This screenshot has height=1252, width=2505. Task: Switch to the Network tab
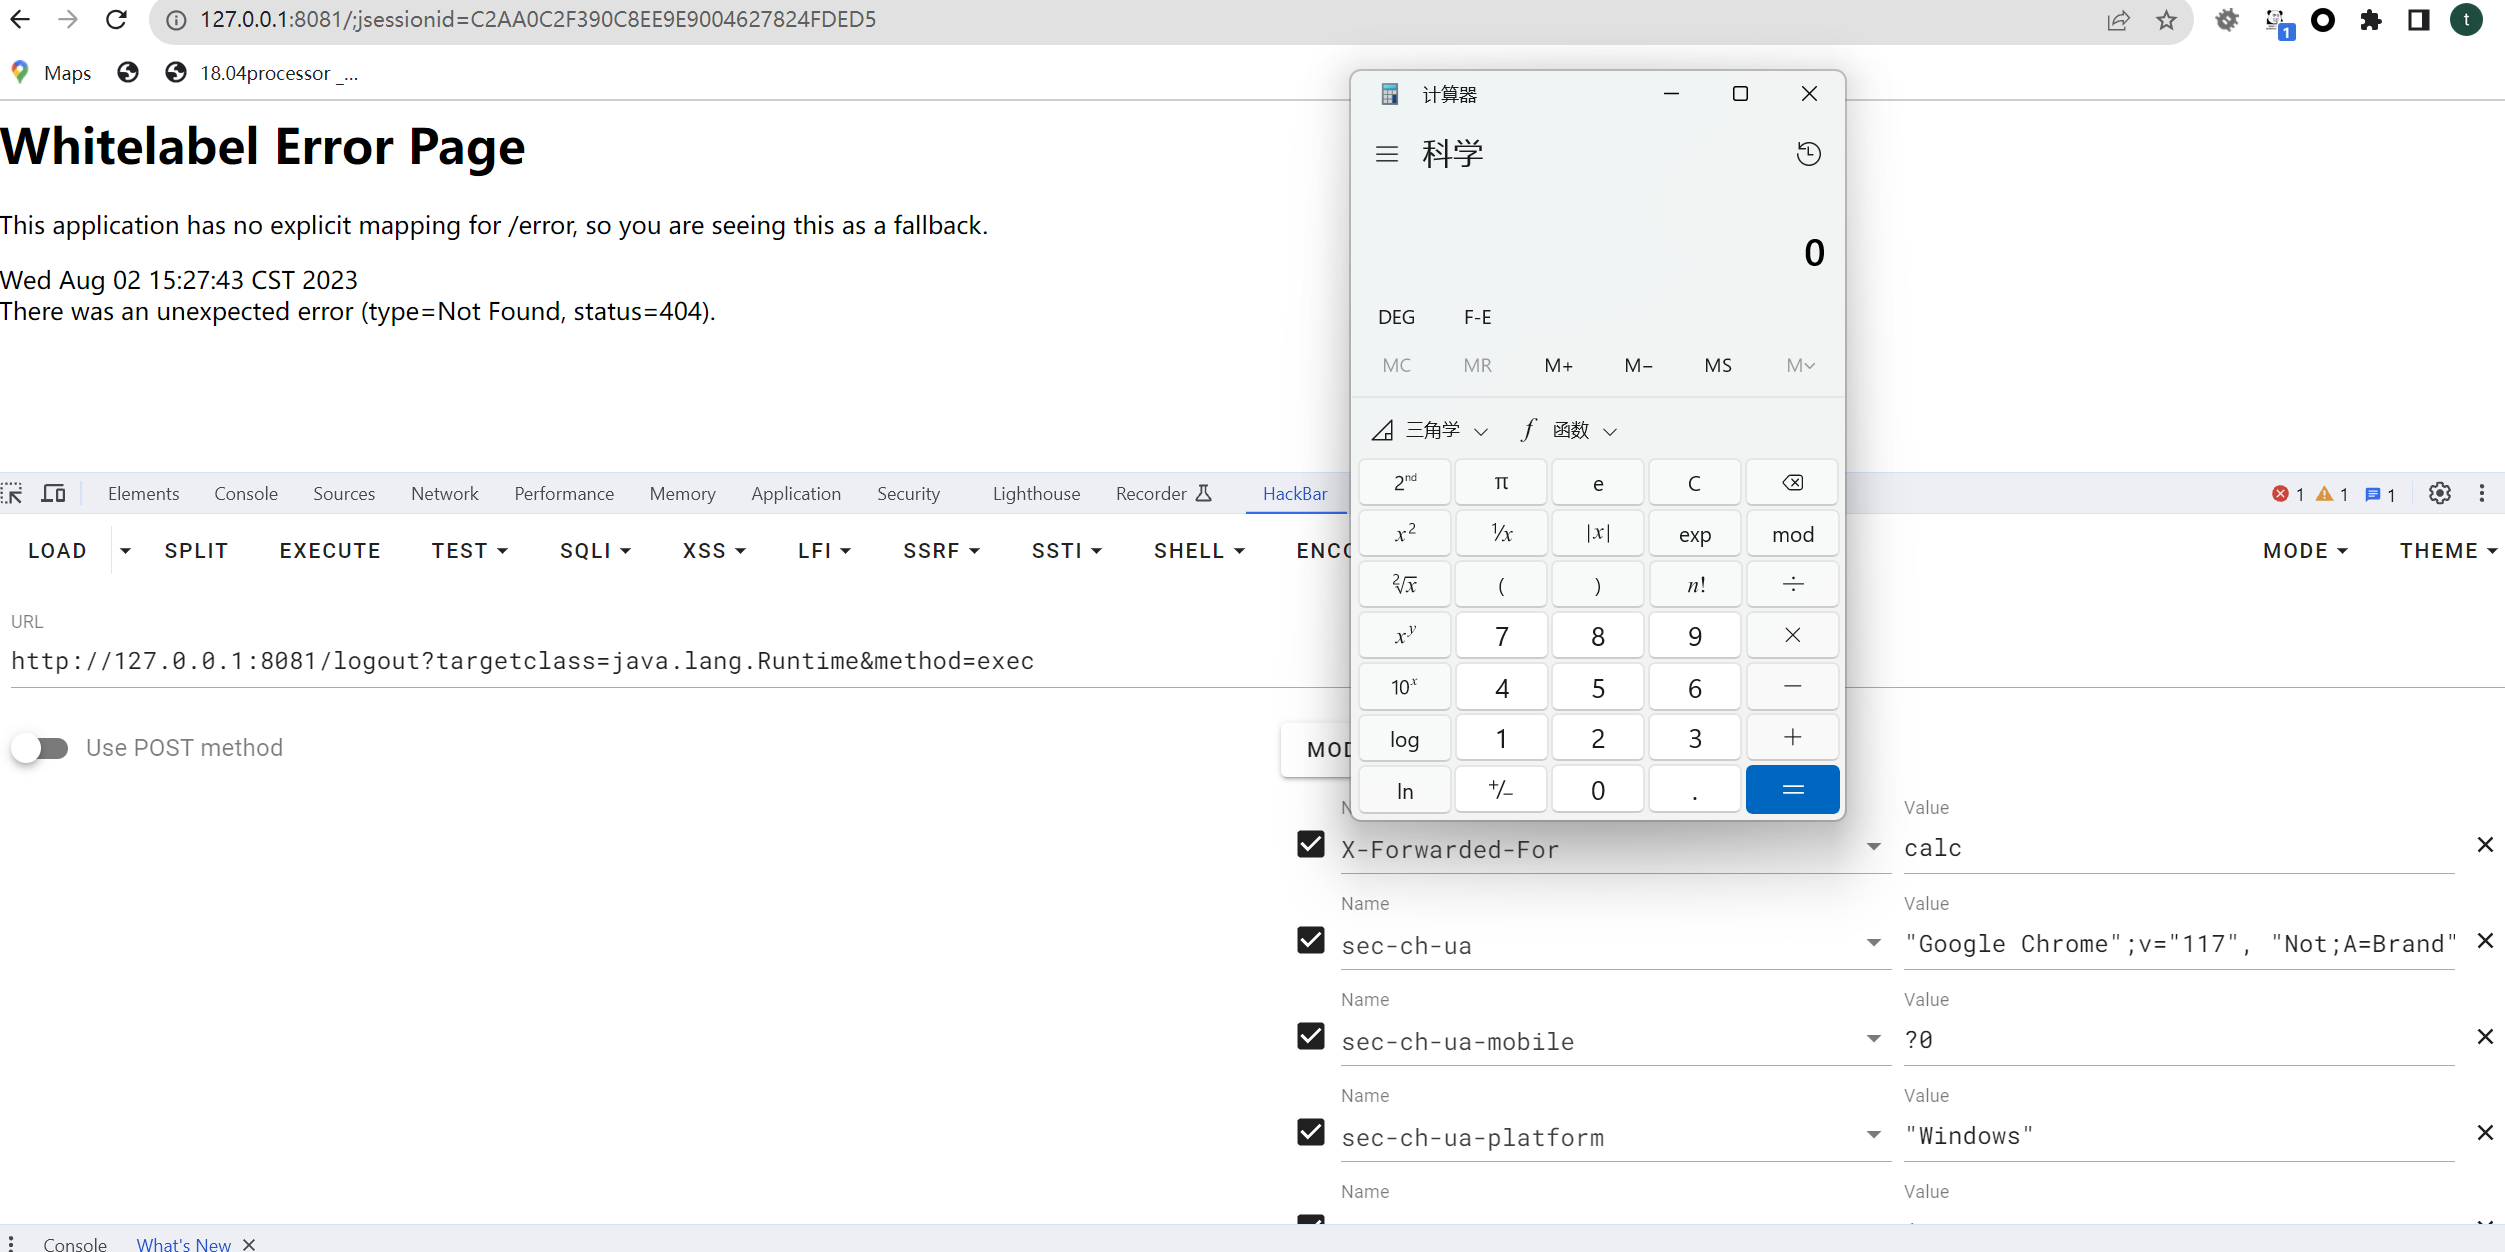pyautogui.click(x=444, y=493)
